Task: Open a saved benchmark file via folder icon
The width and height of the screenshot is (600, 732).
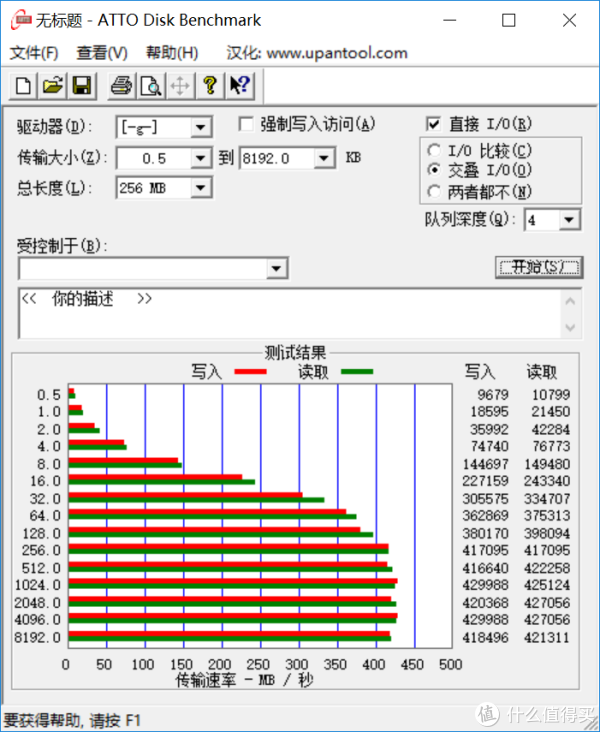Action: pyautogui.click(x=52, y=86)
